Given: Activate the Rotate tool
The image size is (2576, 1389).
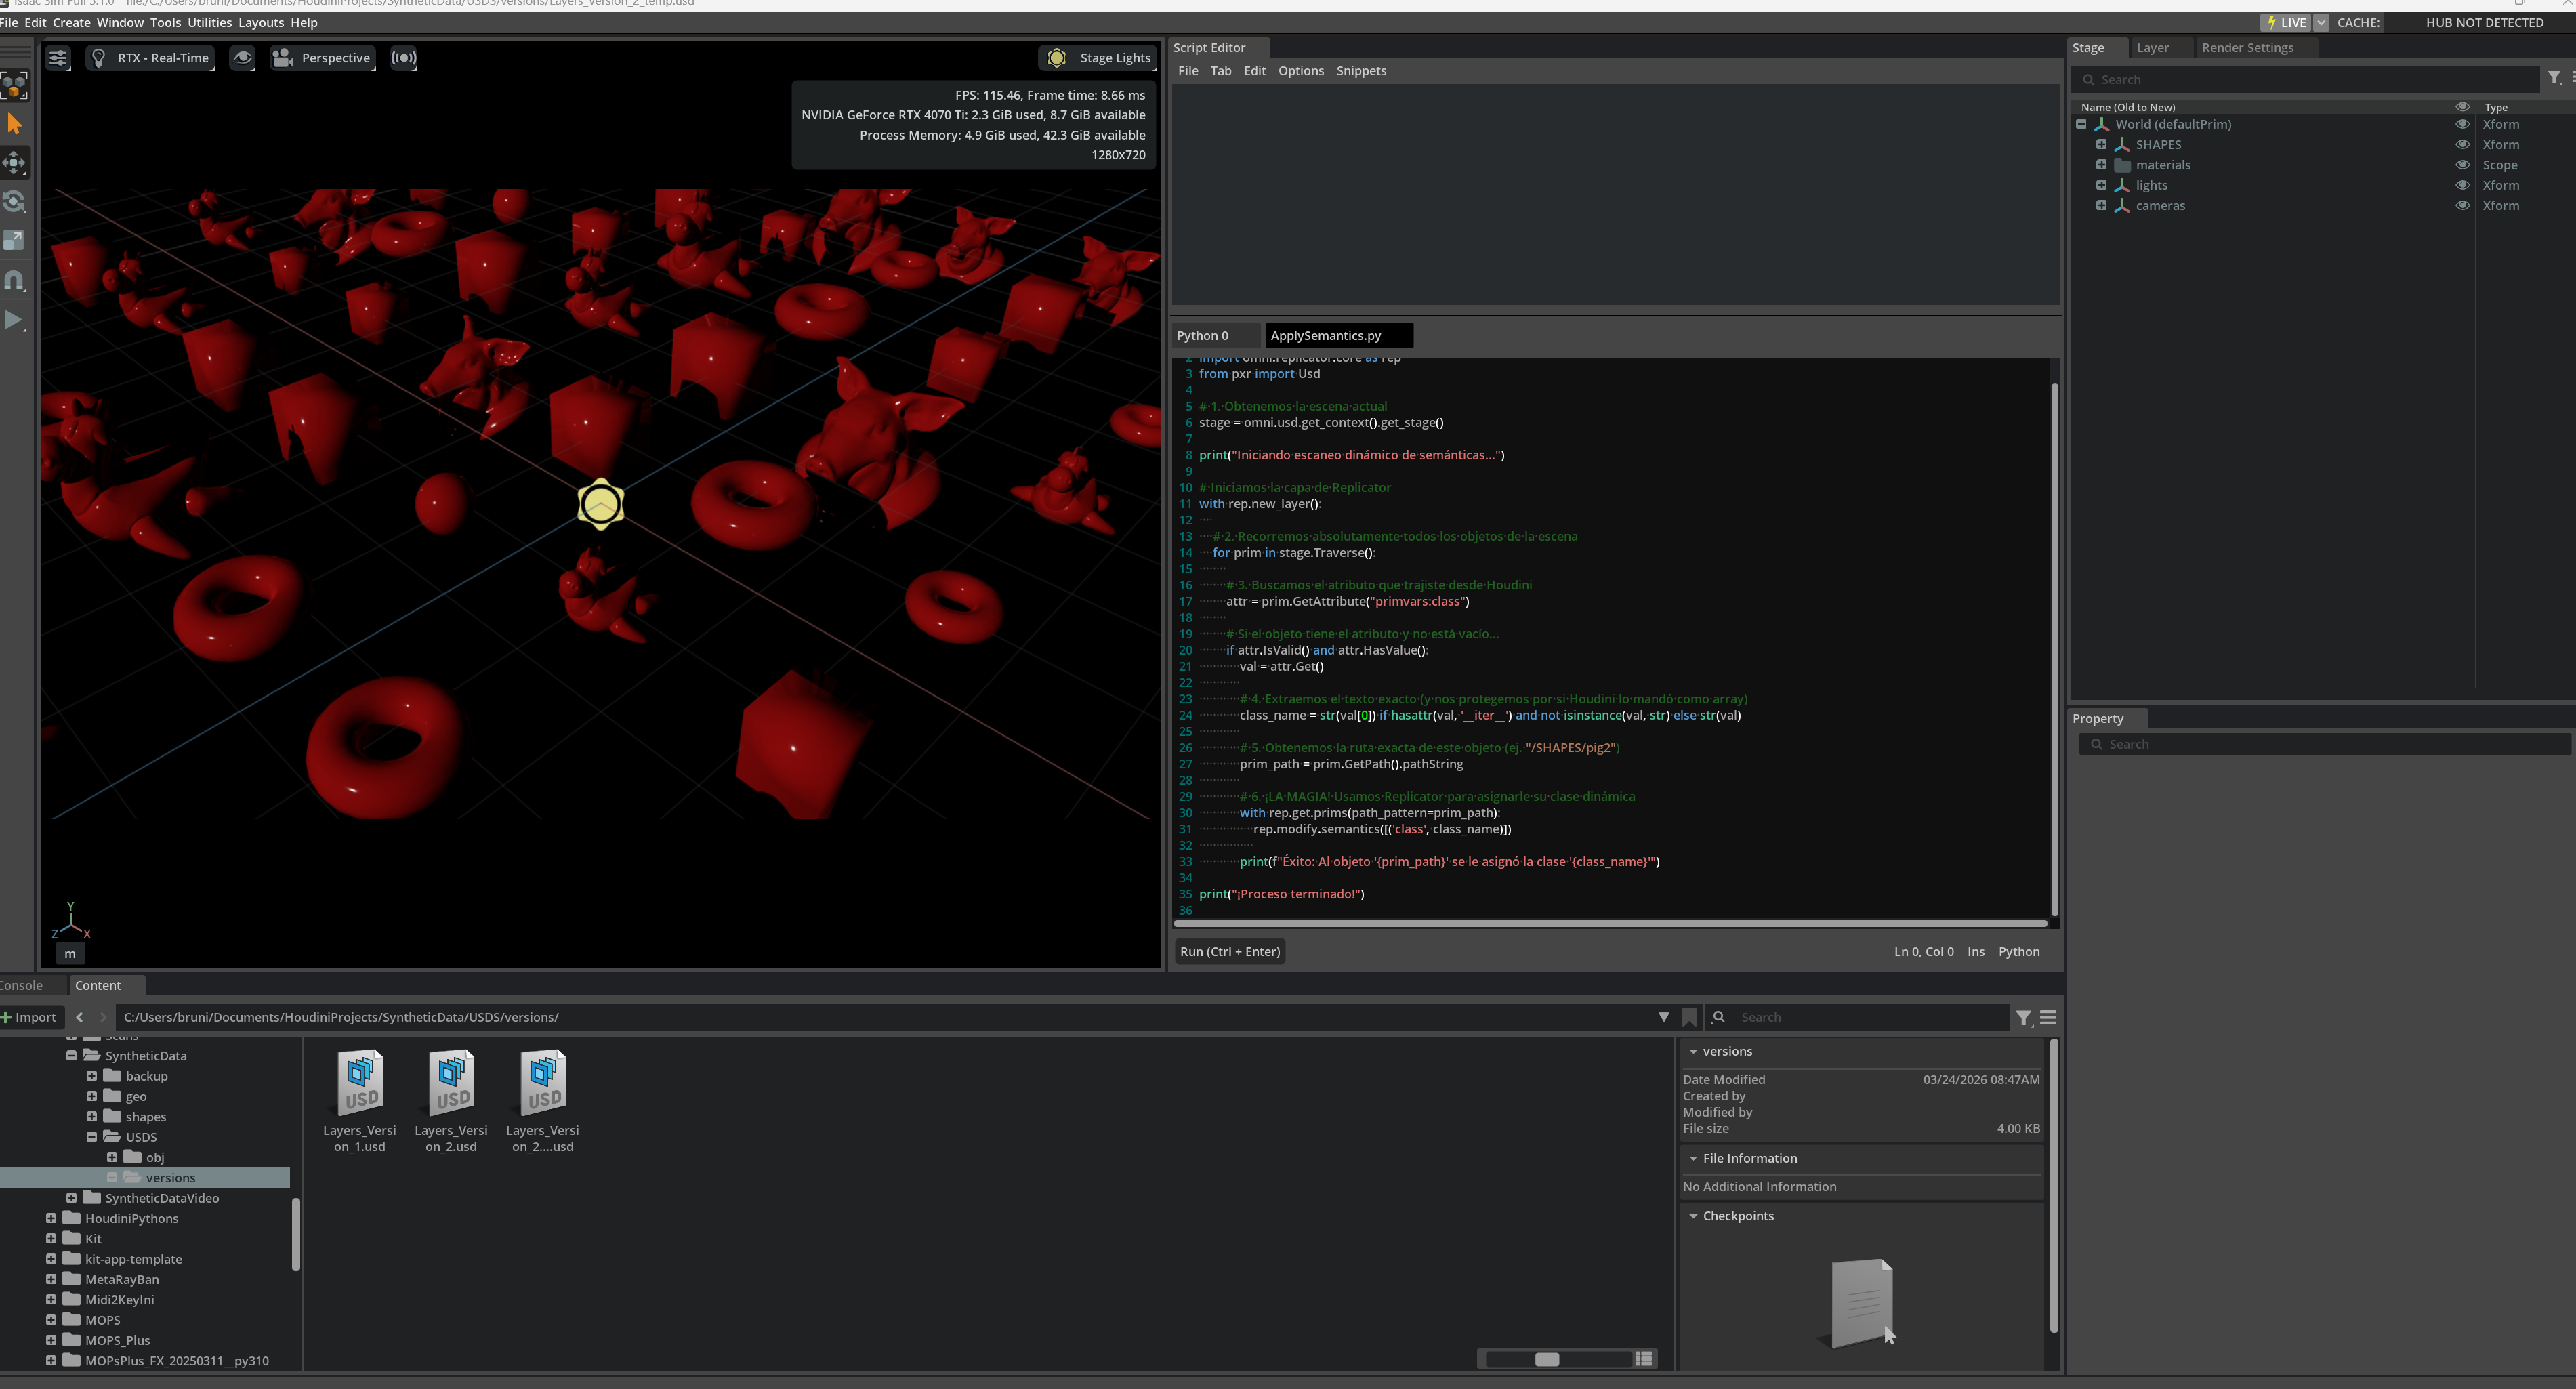Looking at the screenshot, I should pyautogui.click(x=14, y=202).
